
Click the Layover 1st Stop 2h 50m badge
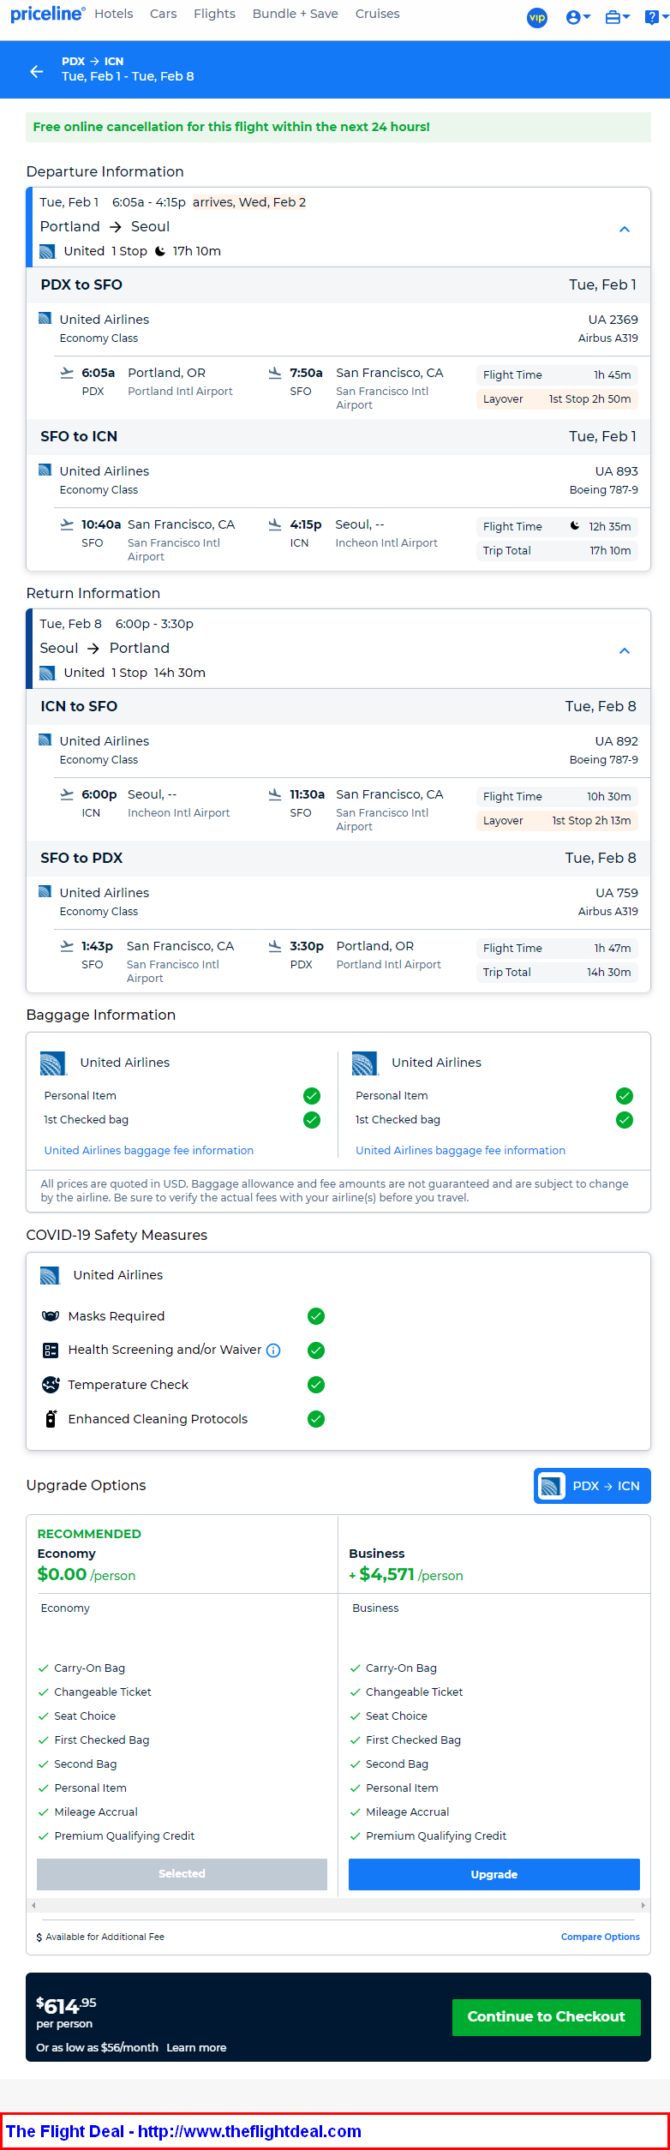coord(557,399)
